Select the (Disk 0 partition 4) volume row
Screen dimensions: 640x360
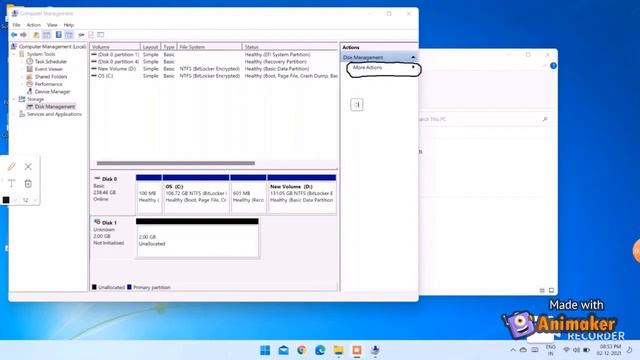214,62
